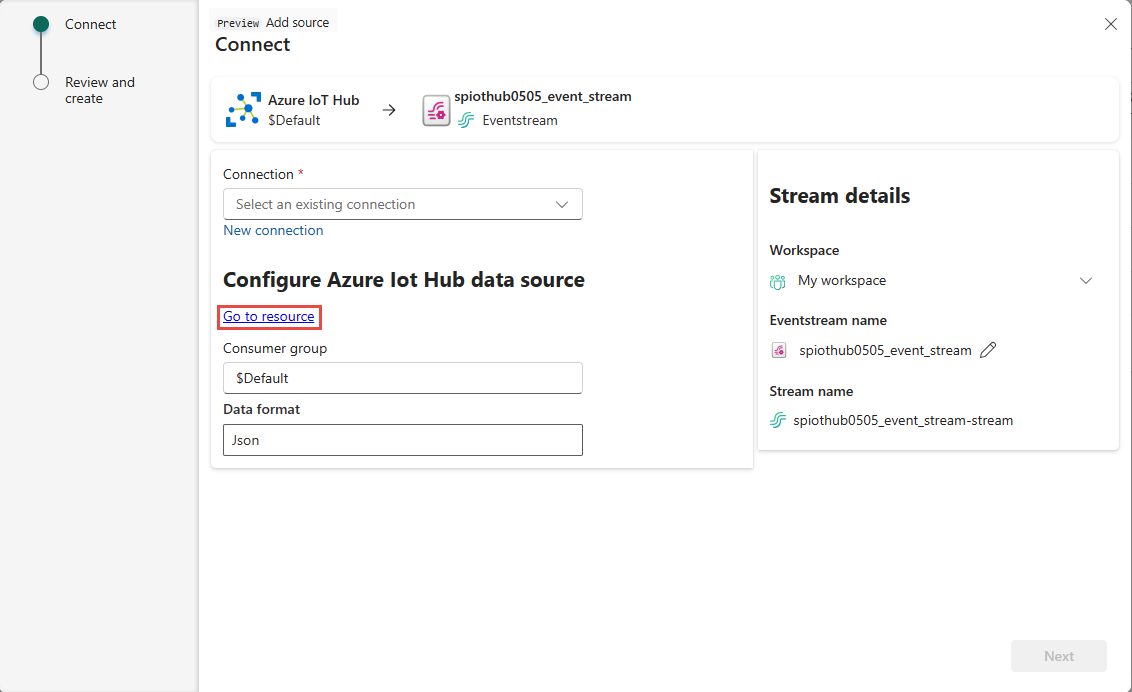Follow the Go to resource link
Screen dimensions: 1132x692
click(x=269, y=316)
